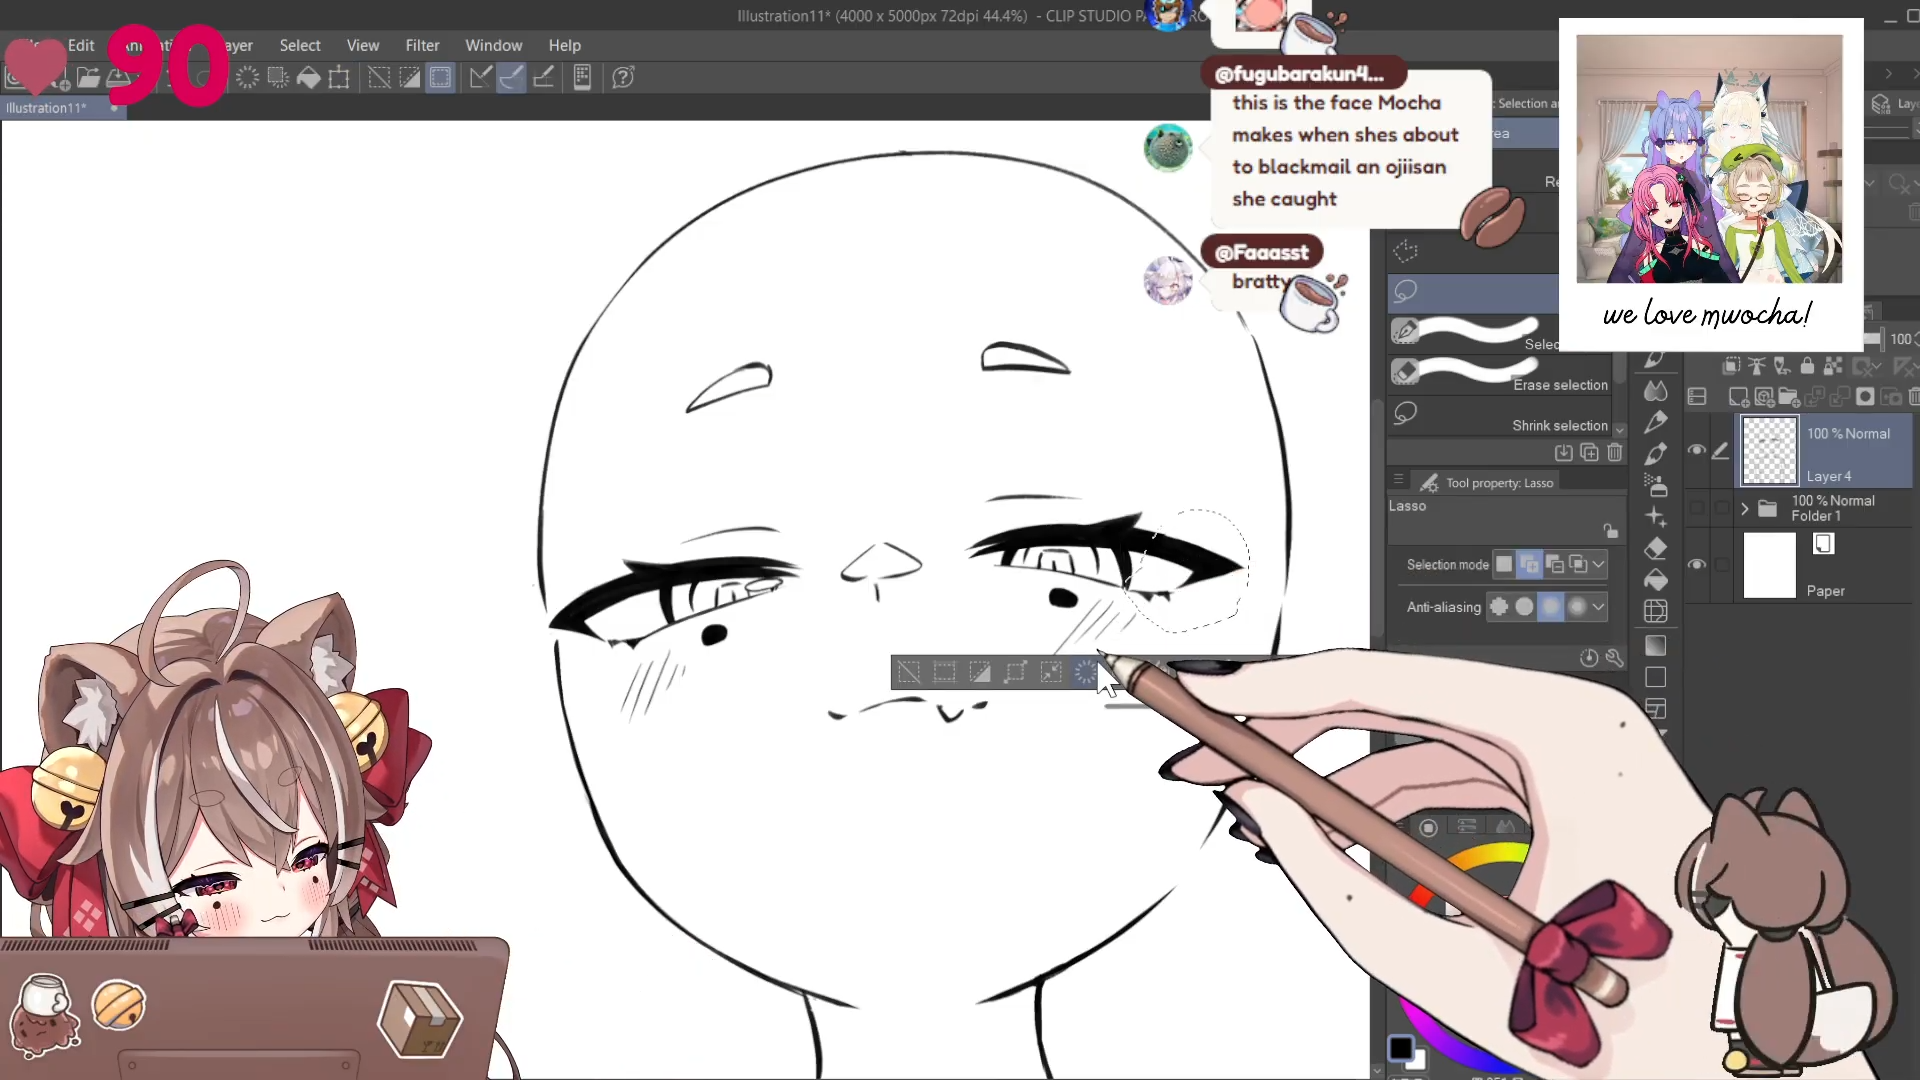Screen dimensions: 1920x1080
Task: Hide Layer 4 using its eye icon
Action: point(1696,450)
